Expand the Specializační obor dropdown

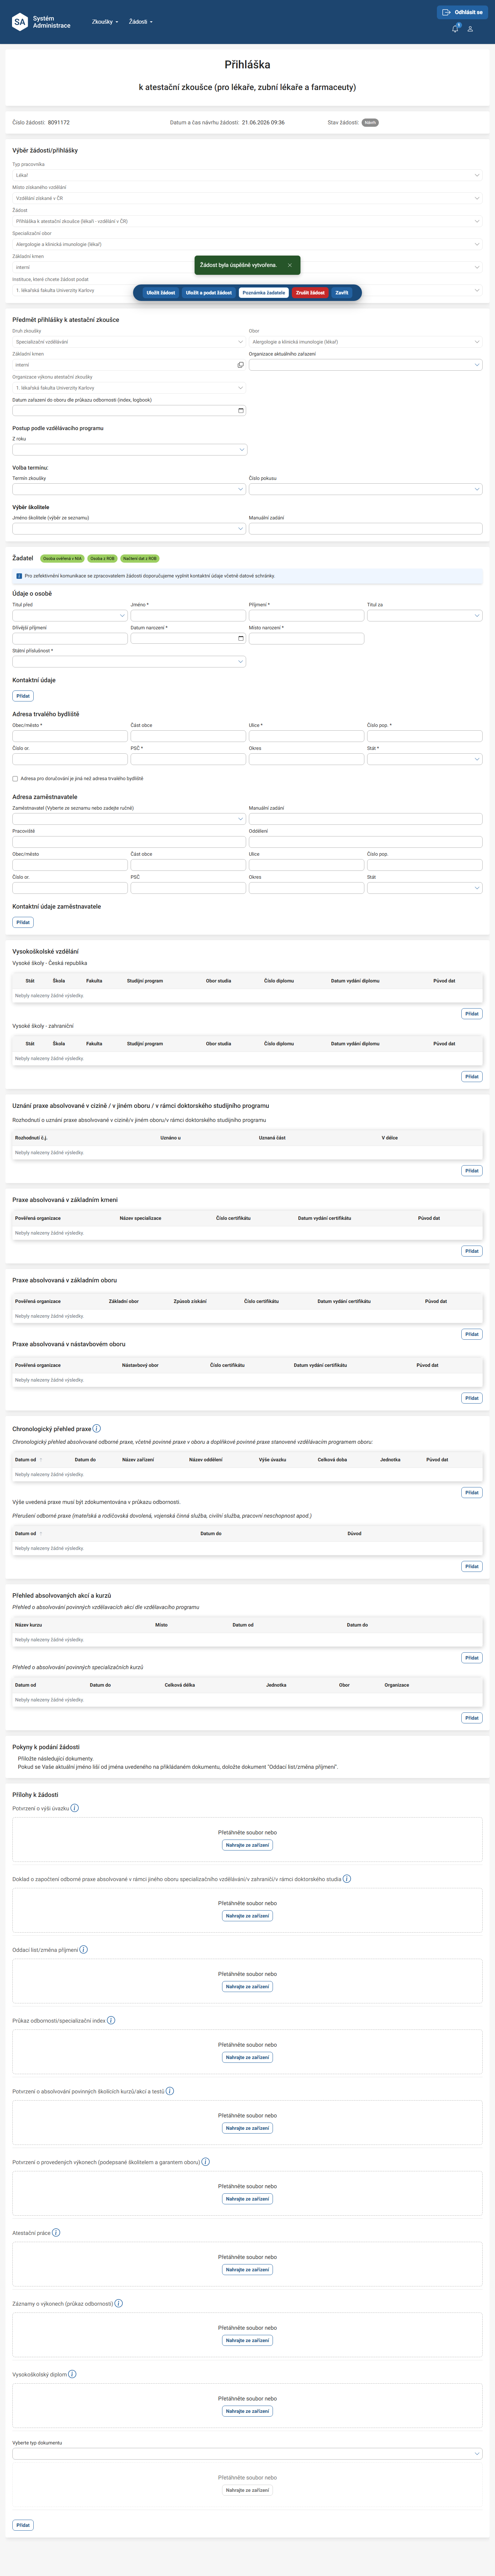click(247, 244)
